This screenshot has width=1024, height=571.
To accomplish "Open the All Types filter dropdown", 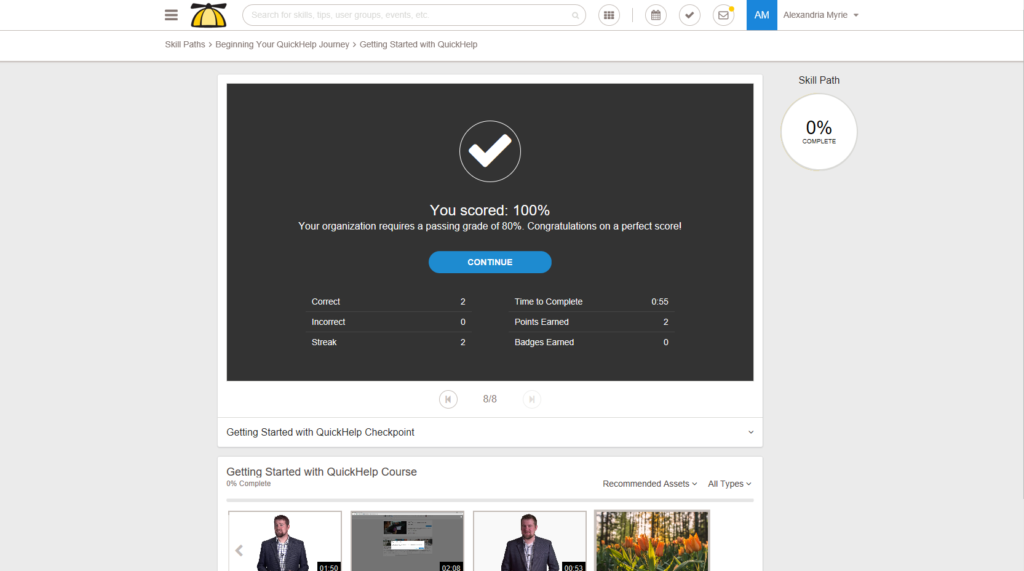I will 729,484.
